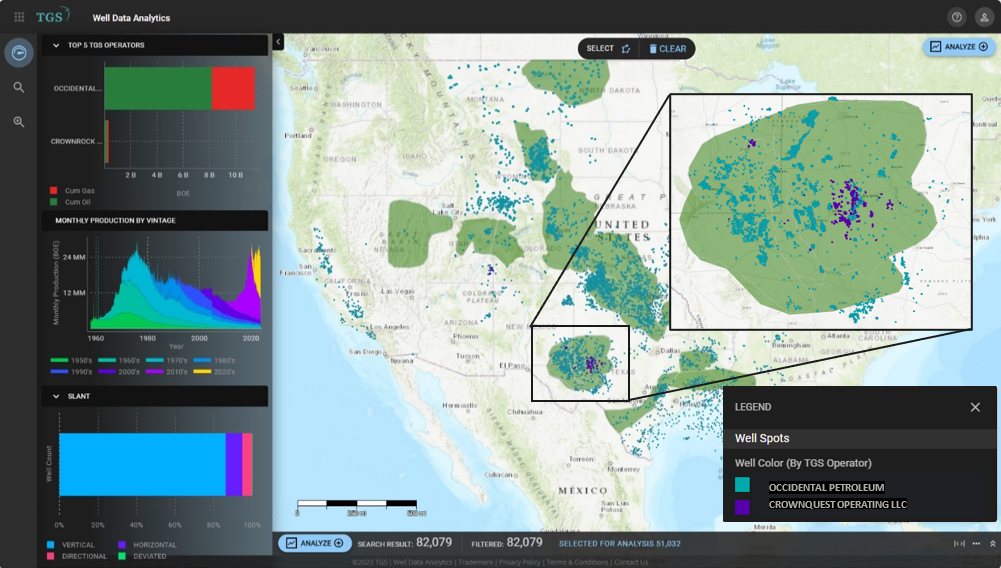Click the dashboard gauge icon in sidebar

click(19, 53)
